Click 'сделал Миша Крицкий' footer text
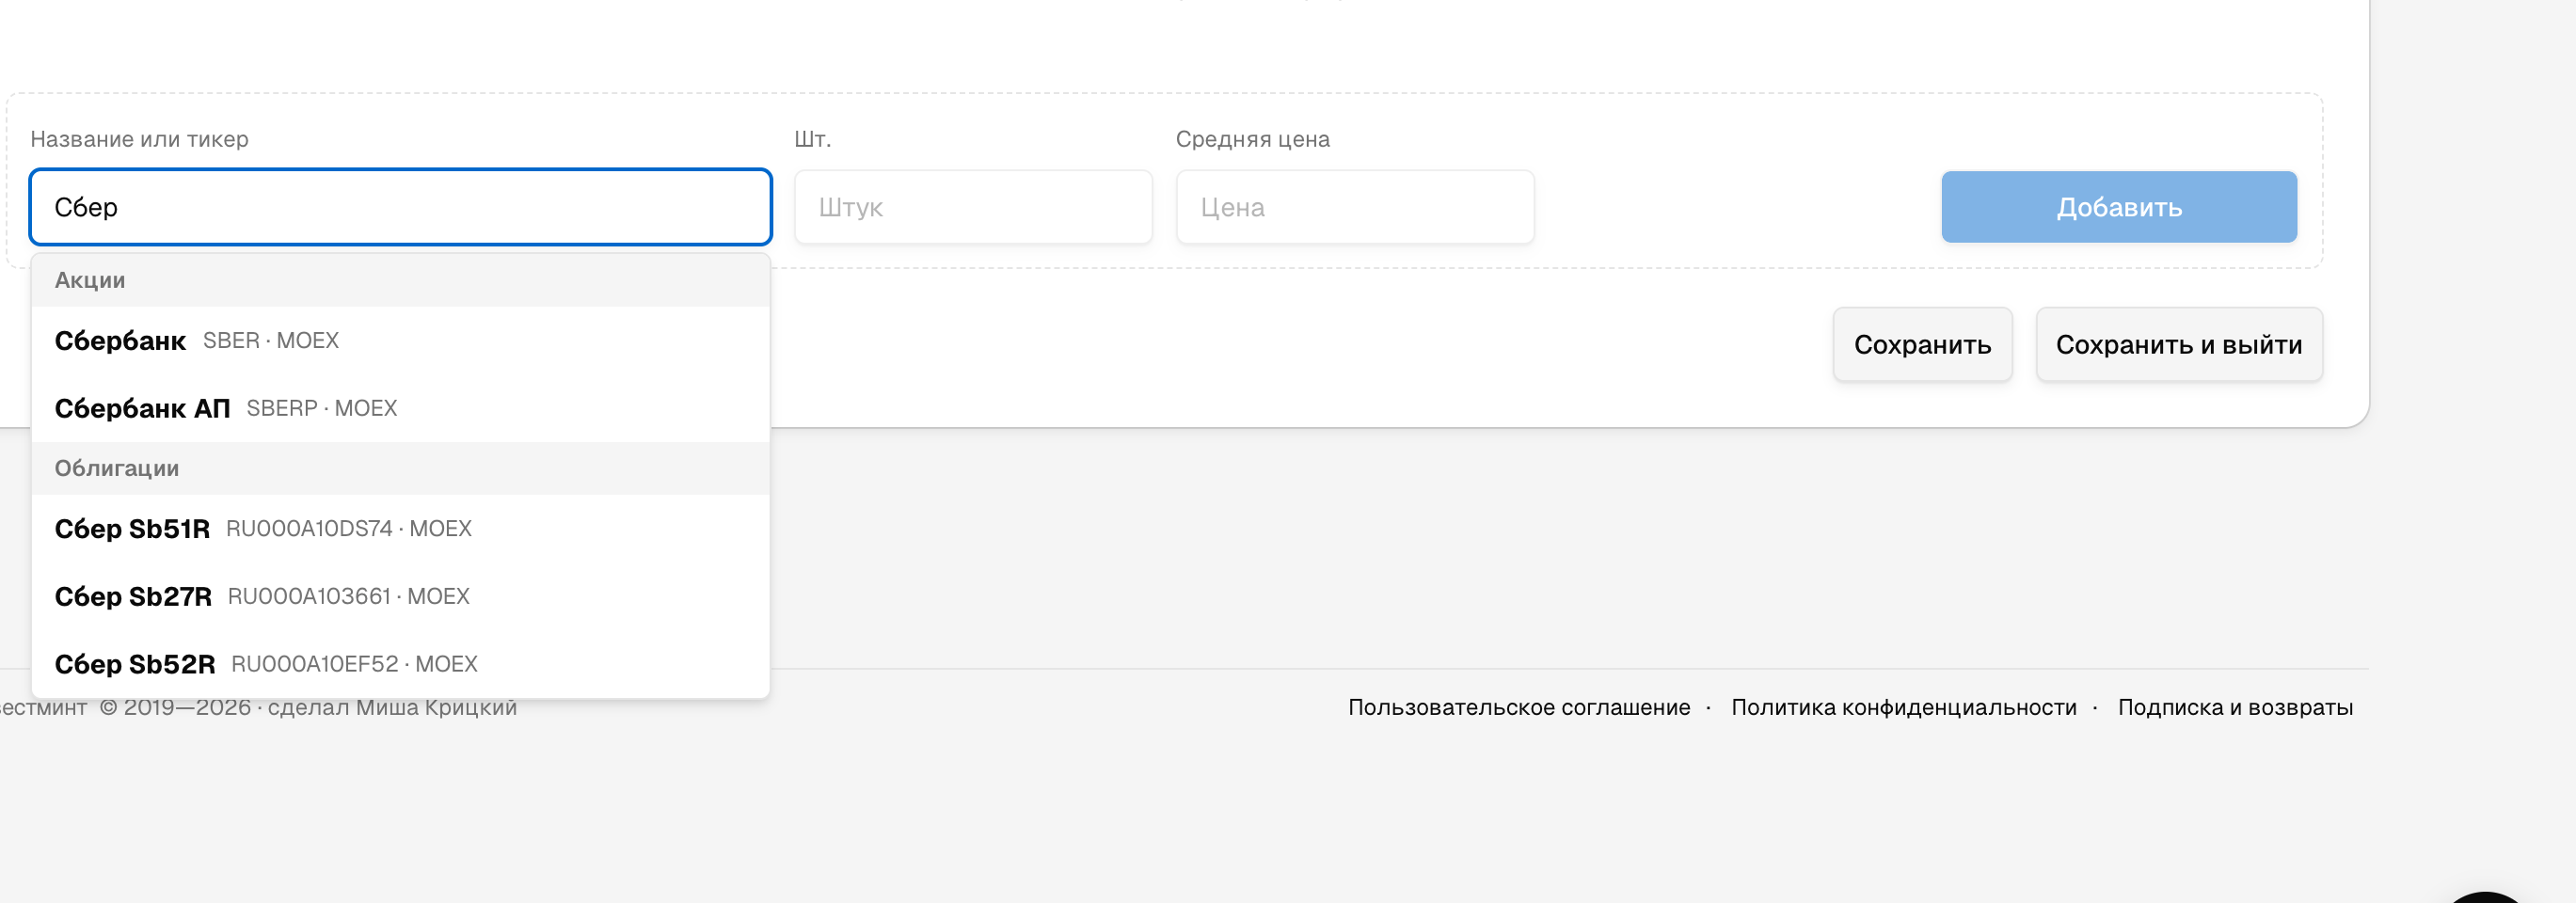The height and width of the screenshot is (903, 2576). 392,707
